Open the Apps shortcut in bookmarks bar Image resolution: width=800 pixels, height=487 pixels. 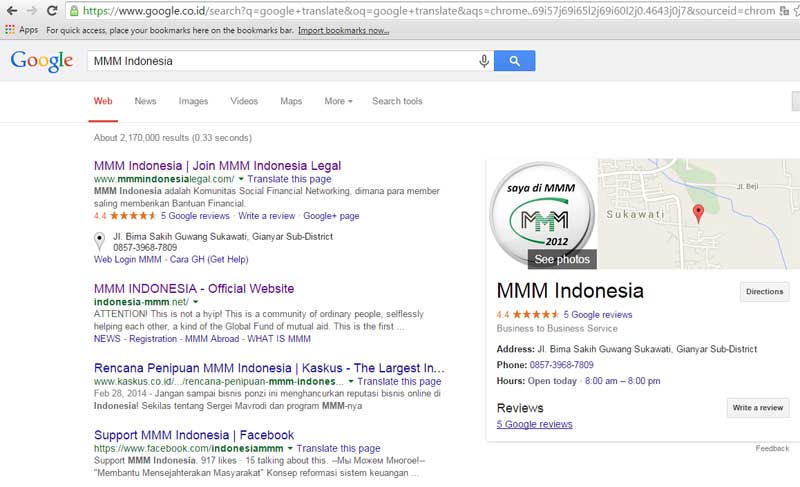click(22, 31)
